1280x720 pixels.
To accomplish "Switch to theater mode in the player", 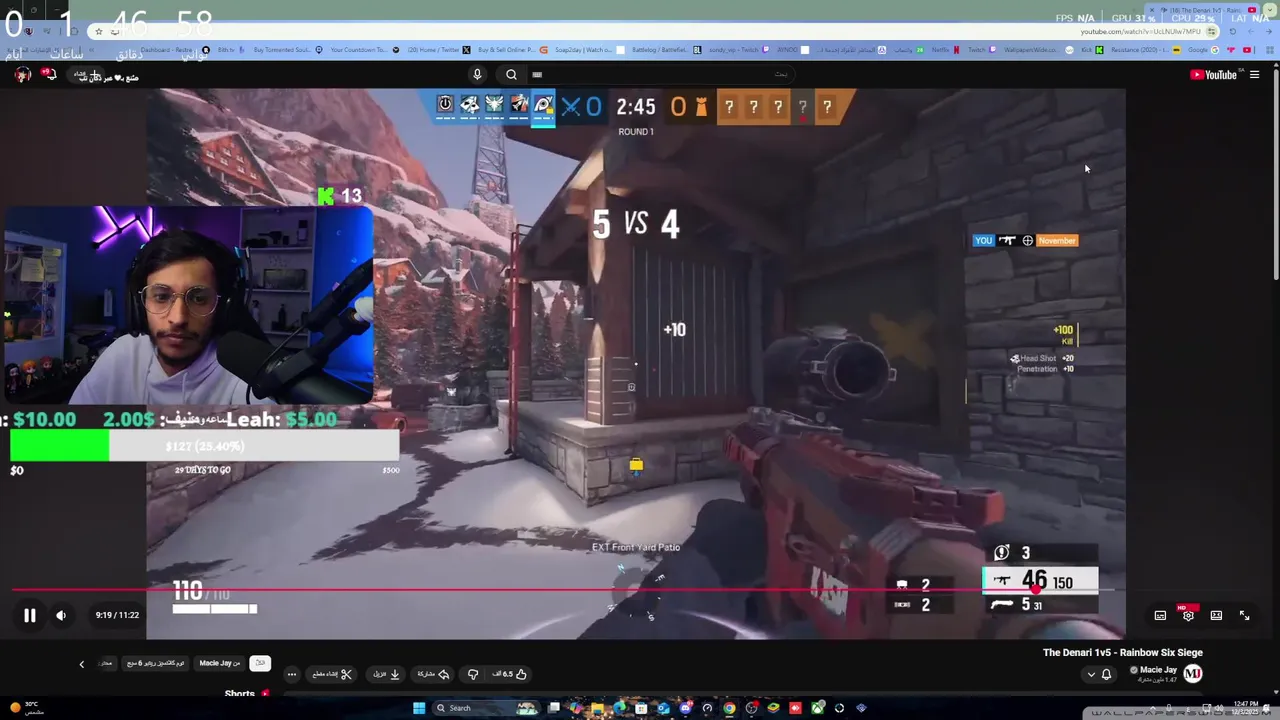I will pos(1216,616).
